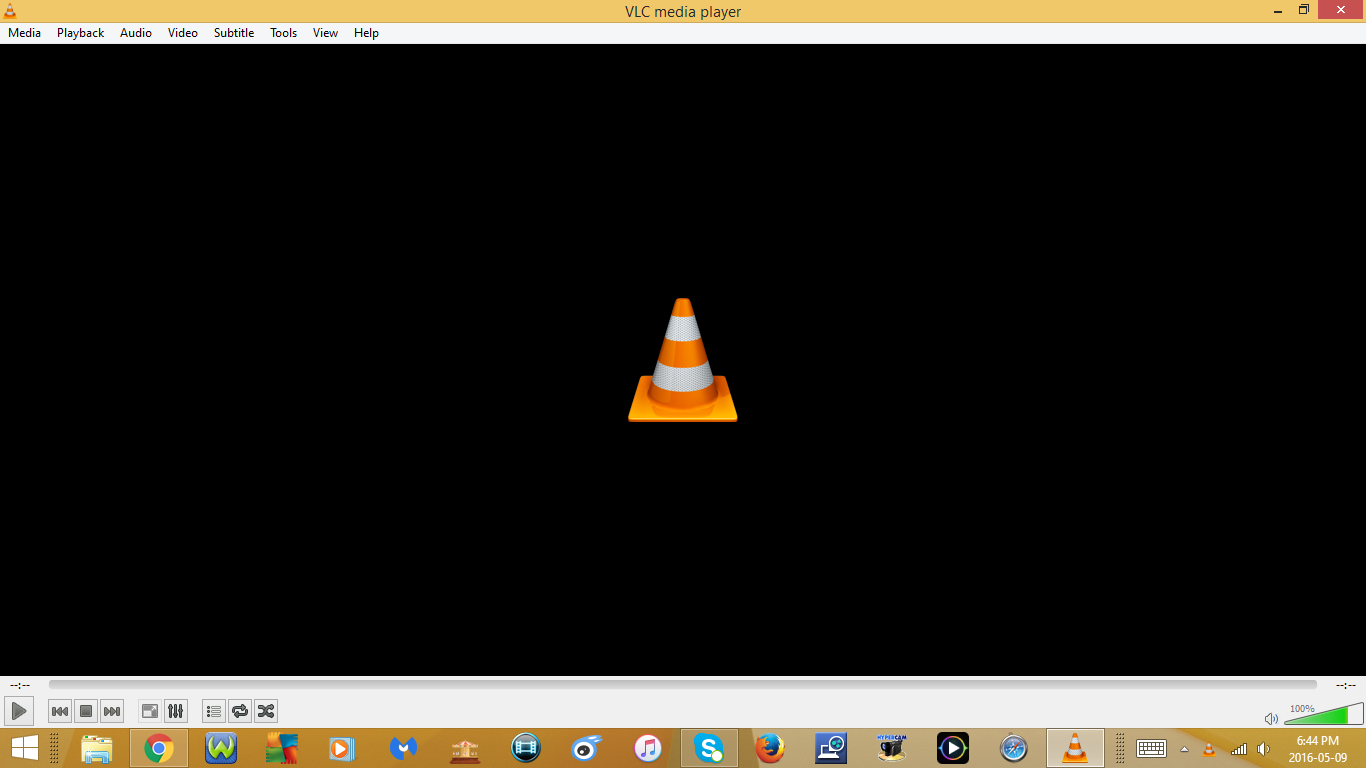Switch to Google Chrome in taskbar

tap(159, 748)
